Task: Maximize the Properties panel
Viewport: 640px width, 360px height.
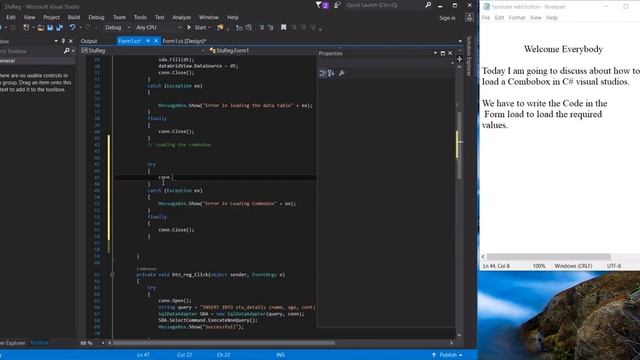Action: [443, 53]
